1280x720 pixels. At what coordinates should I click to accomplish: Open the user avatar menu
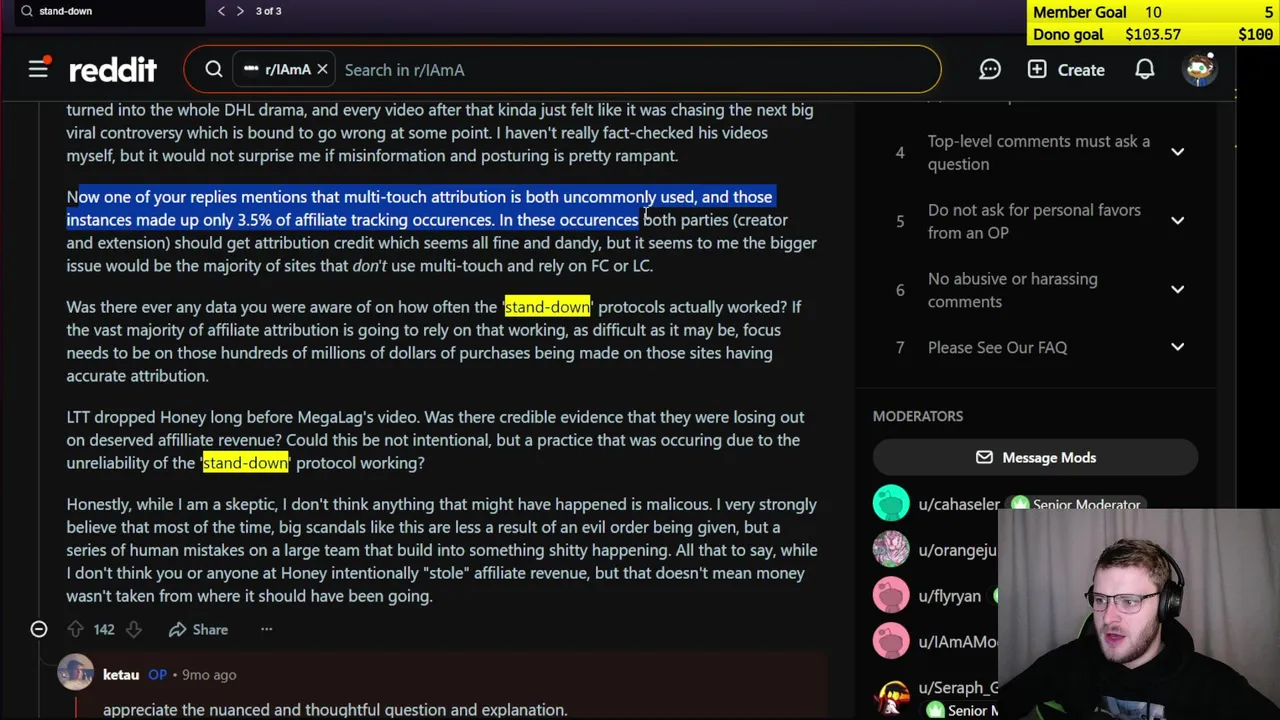[x=1199, y=69]
